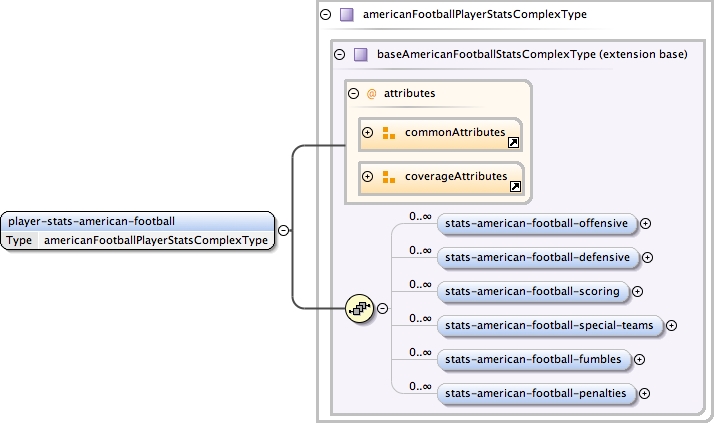Collapse the attributes section

(353, 93)
